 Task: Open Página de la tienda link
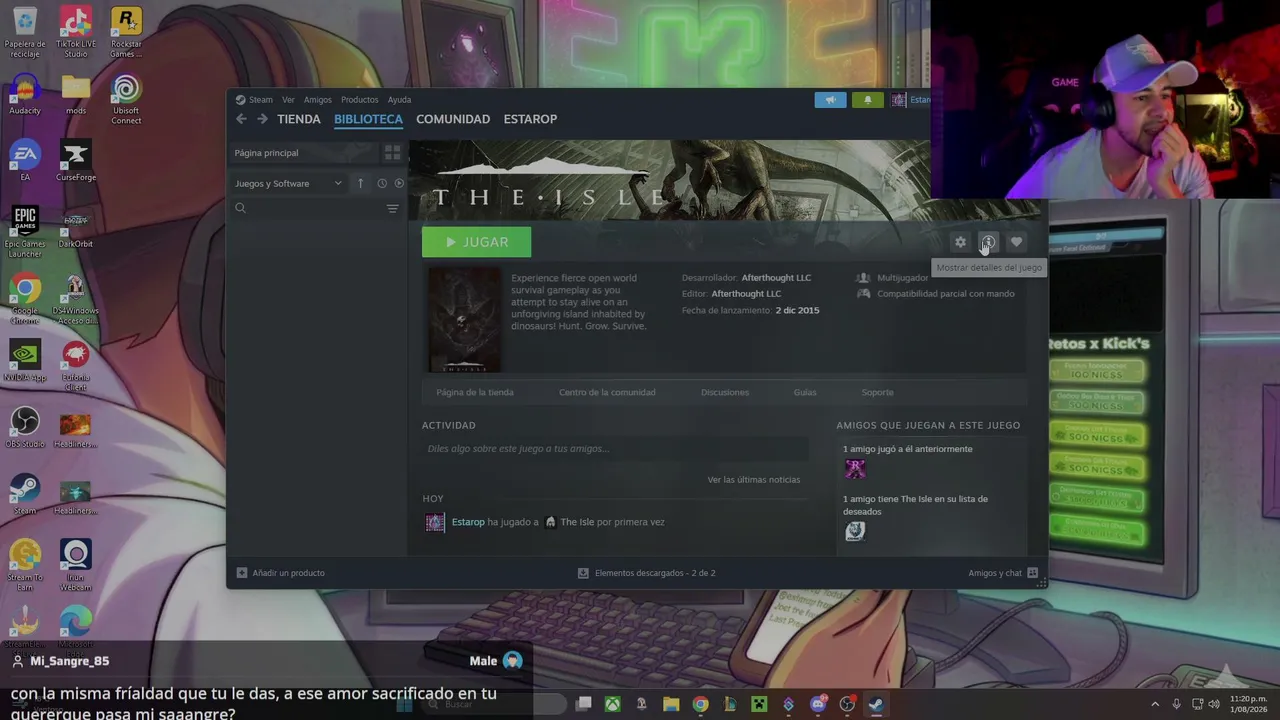(475, 392)
